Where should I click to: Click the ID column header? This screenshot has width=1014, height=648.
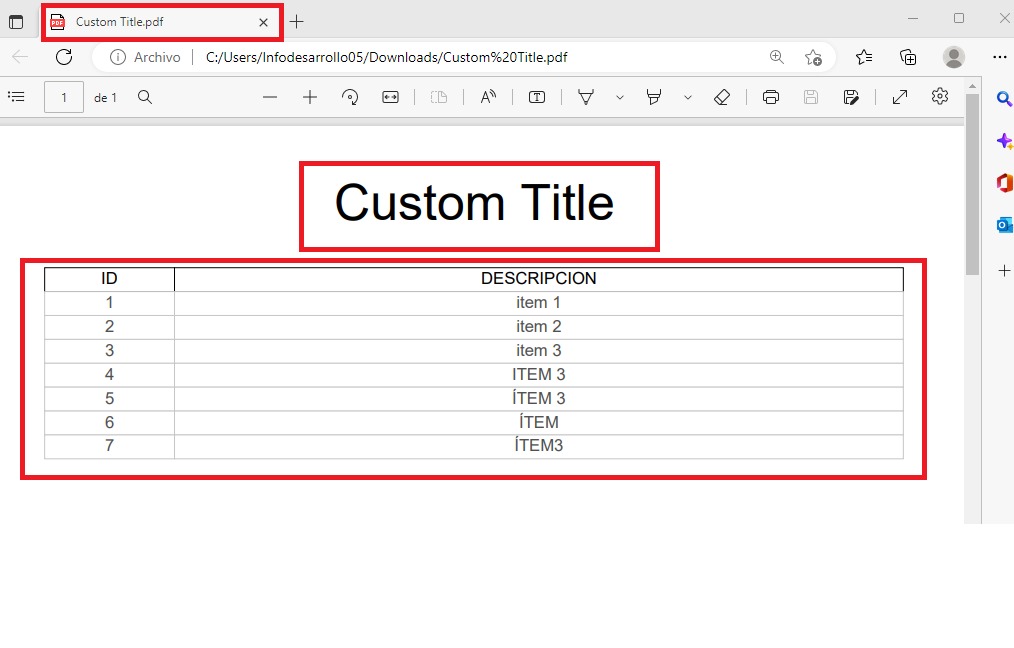[109, 279]
